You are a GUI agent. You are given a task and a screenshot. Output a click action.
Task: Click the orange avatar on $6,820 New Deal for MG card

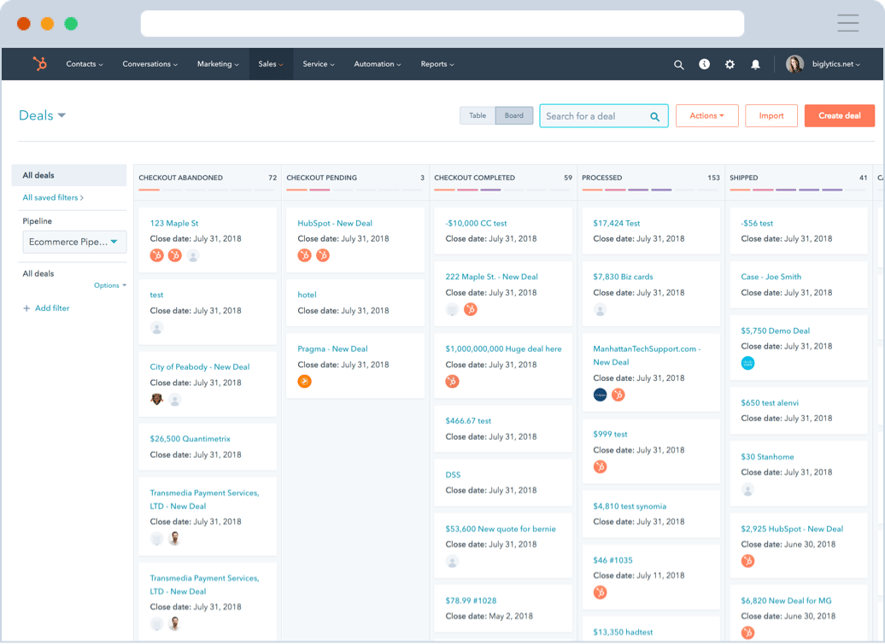coord(748,633)
